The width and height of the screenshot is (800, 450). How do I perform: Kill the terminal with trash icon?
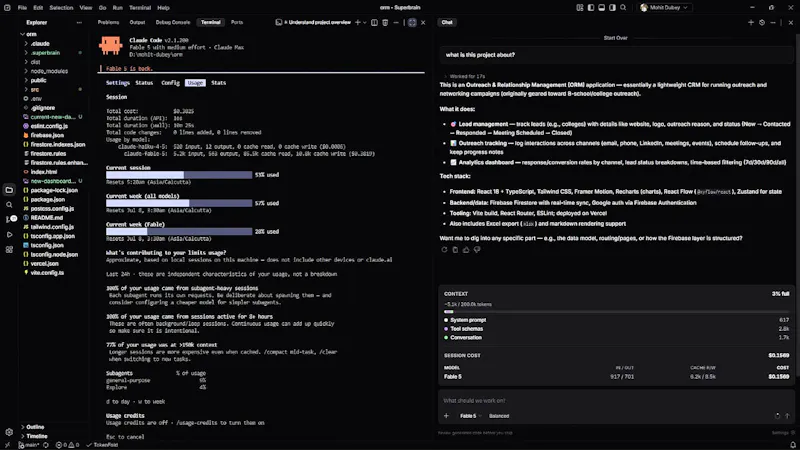click(385, 22)
